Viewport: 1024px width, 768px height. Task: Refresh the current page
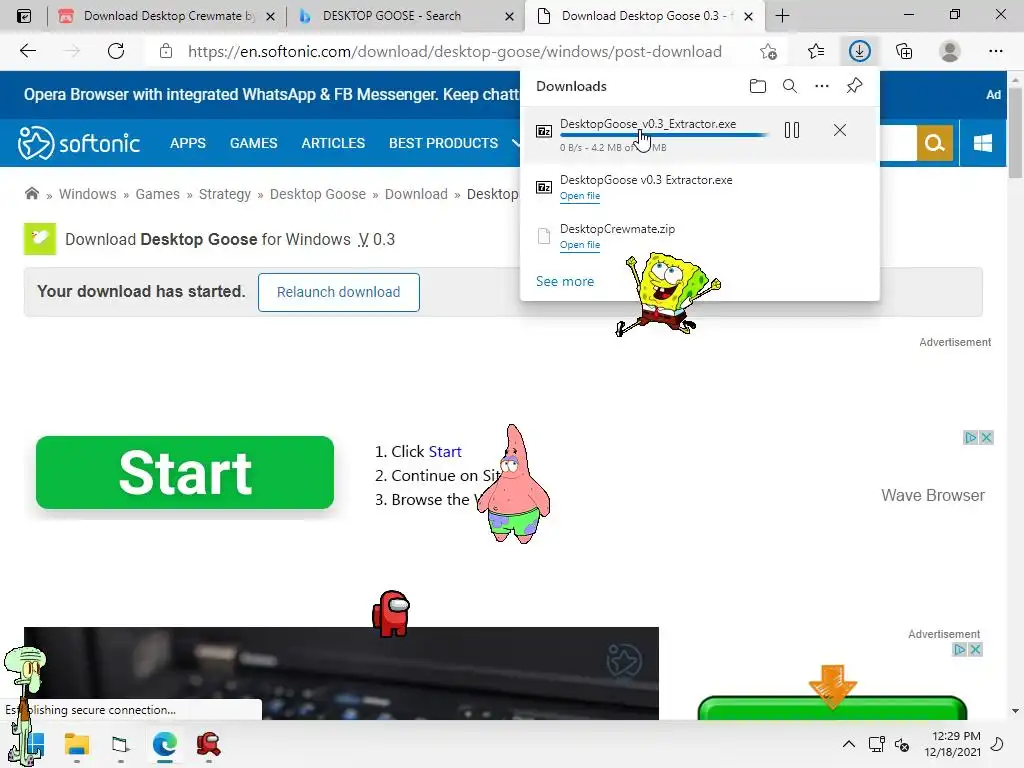click(x=116, y=51)
